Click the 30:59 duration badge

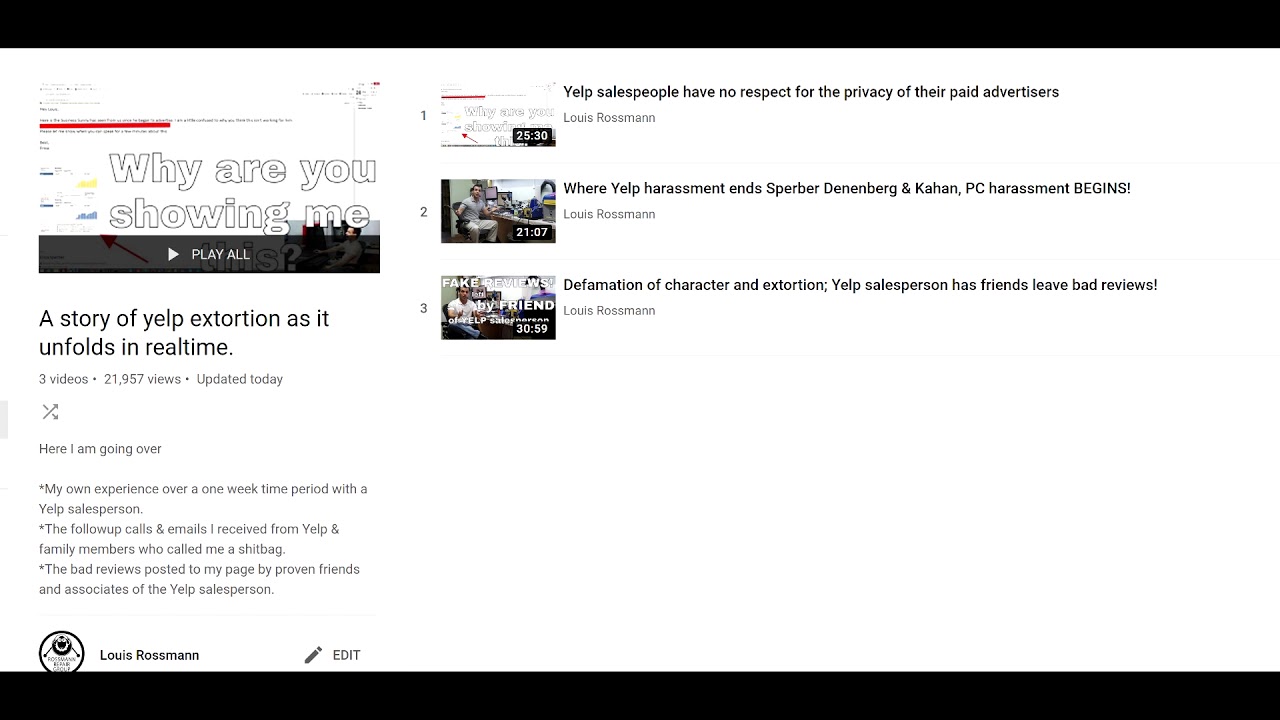(532, 329)
